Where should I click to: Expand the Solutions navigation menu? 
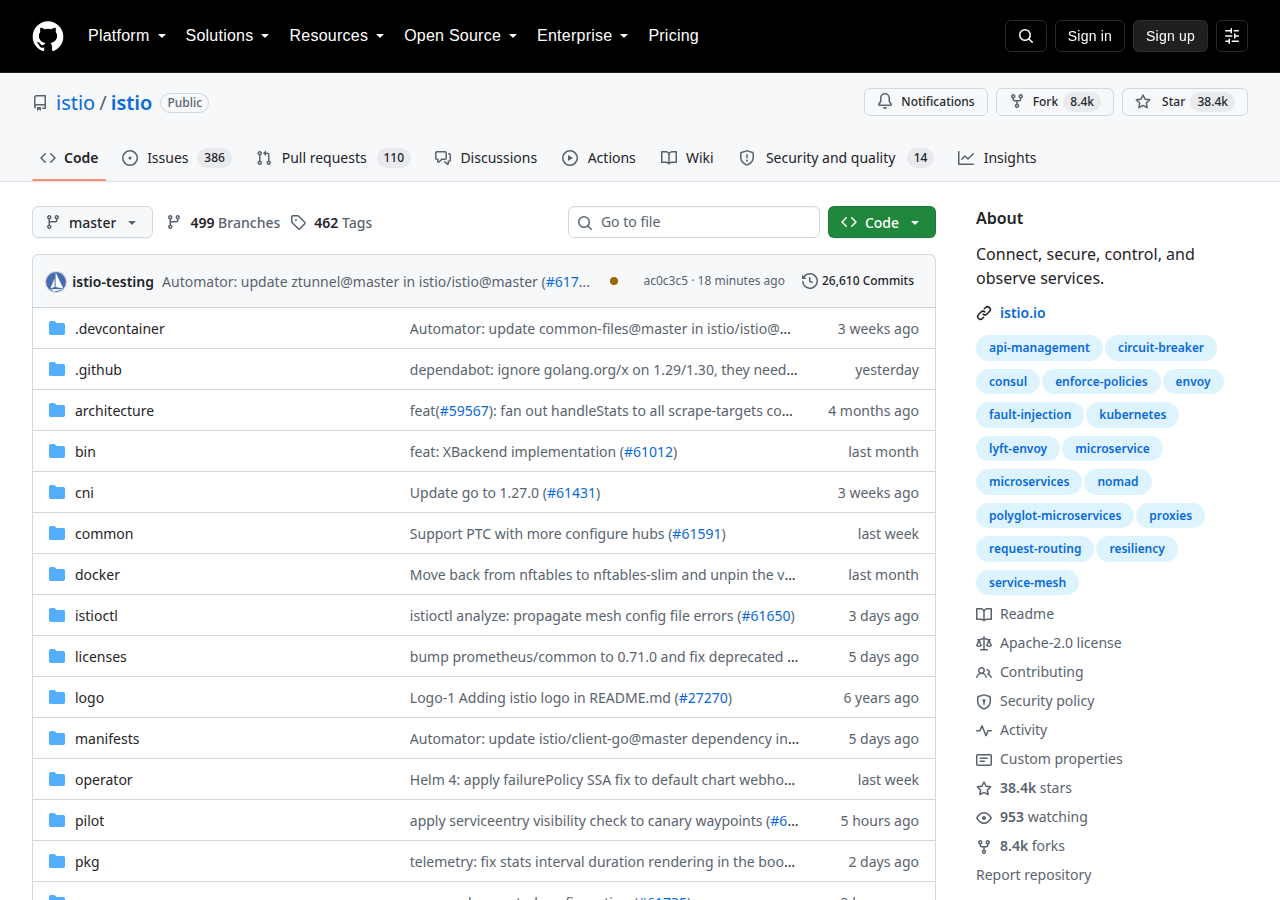(x=227, y=36)
